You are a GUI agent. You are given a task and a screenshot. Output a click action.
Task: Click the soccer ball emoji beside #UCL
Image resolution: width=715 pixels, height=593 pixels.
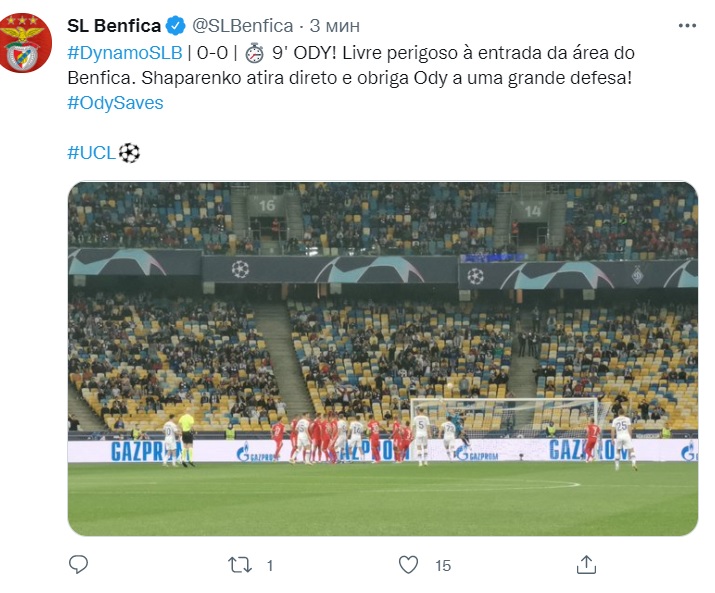pyautogui.click(x=129, y=153)
